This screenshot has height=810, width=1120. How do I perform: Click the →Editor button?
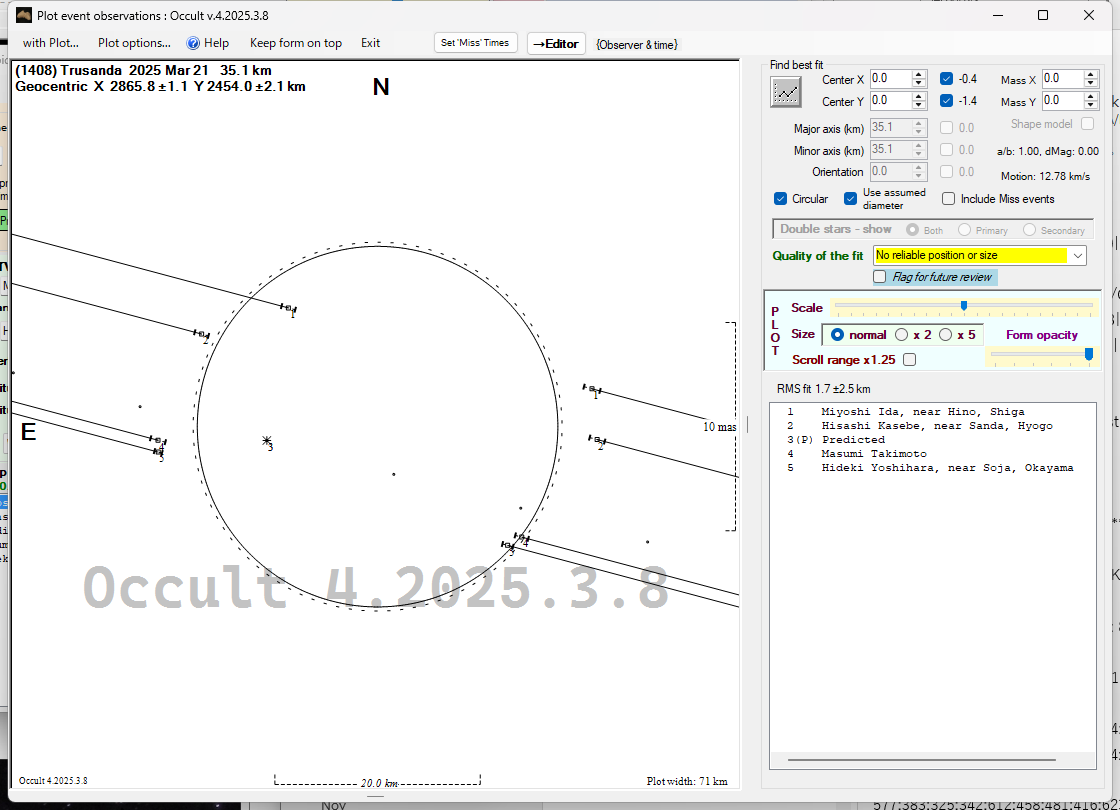pyautogui.click(x=555, y=43)
